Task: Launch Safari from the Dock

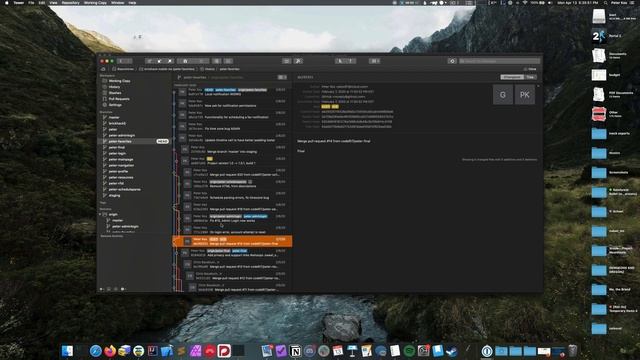Action: pyautogui.click(x=96, y=351)
